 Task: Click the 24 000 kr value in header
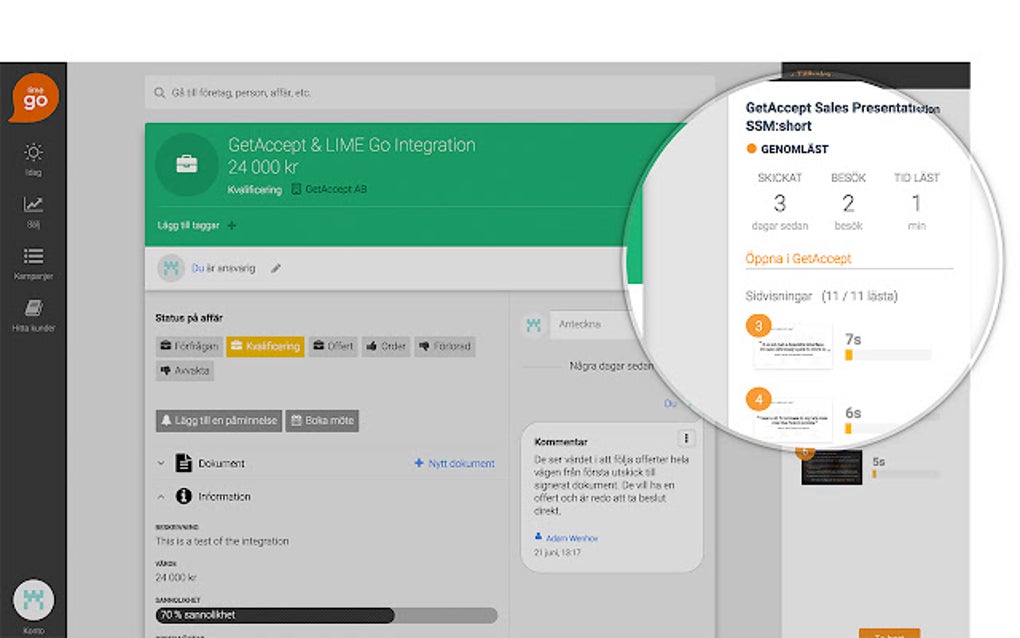coord(263,167)
